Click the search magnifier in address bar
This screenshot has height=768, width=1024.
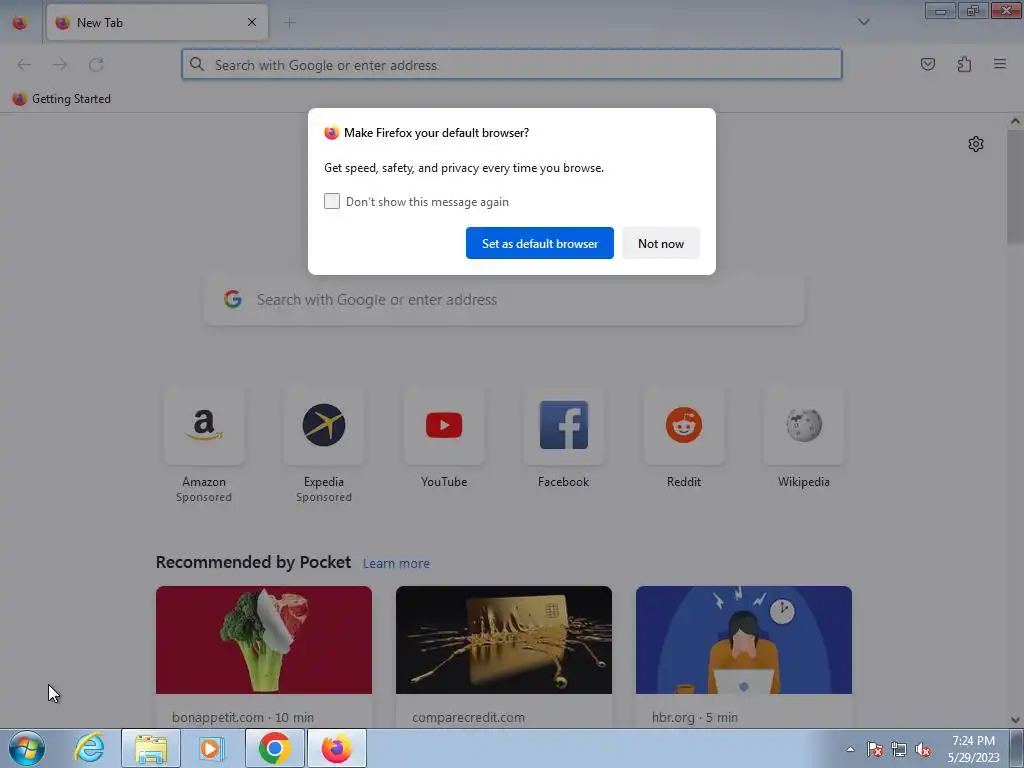pyautogui.click(x=197, y=64)
